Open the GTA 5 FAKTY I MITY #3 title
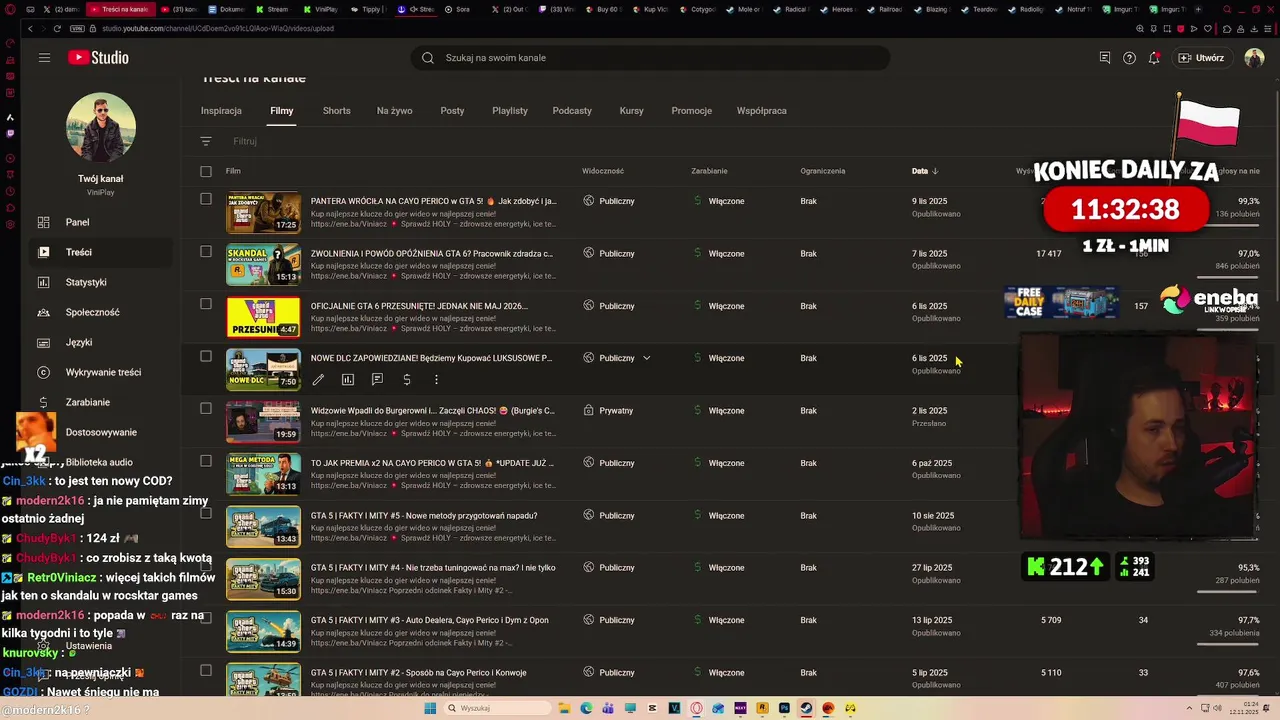The width and height of the screenshot is (1280, 720). [429, 620]
